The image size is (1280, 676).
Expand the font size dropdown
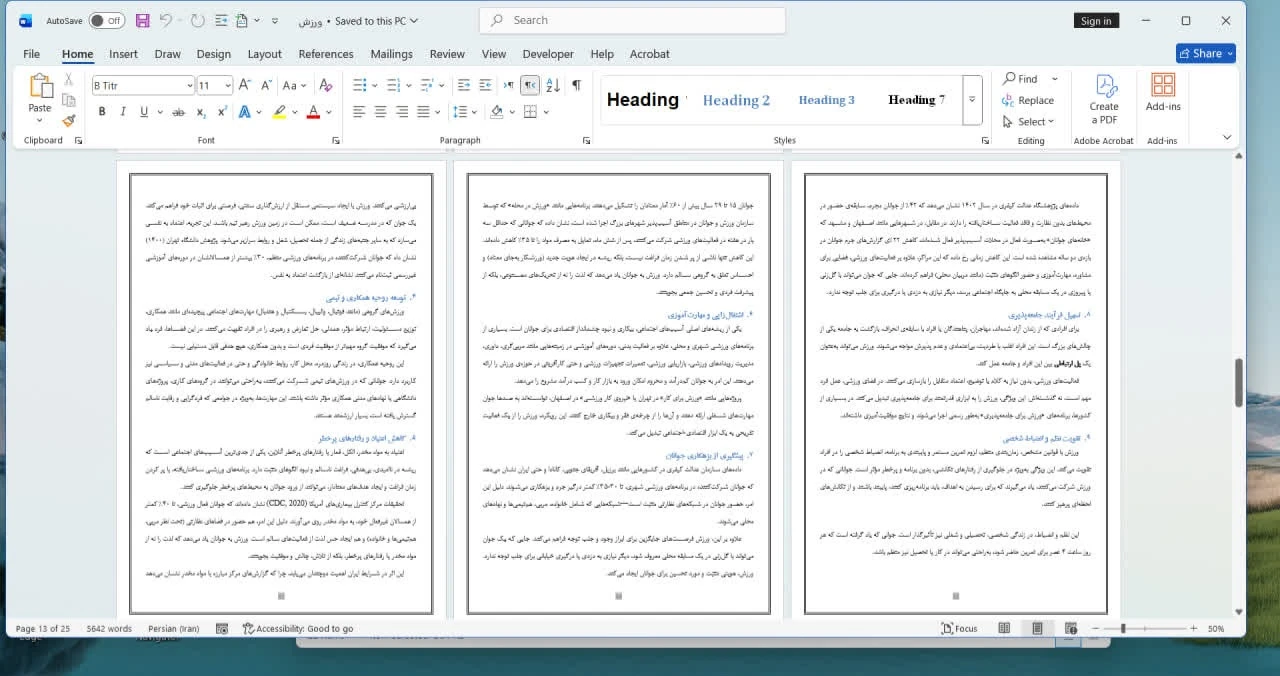pyautogui.click(x=228, y=86)
